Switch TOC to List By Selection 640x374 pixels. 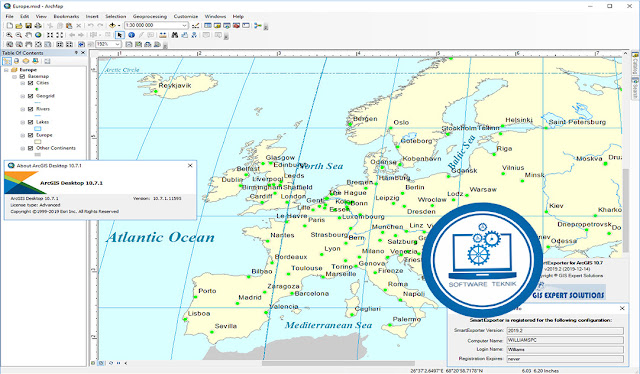coord(36,61)
